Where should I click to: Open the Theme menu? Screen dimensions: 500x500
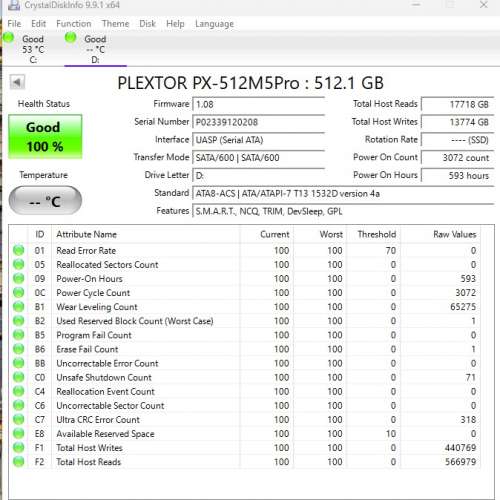(x=115, y=24)
